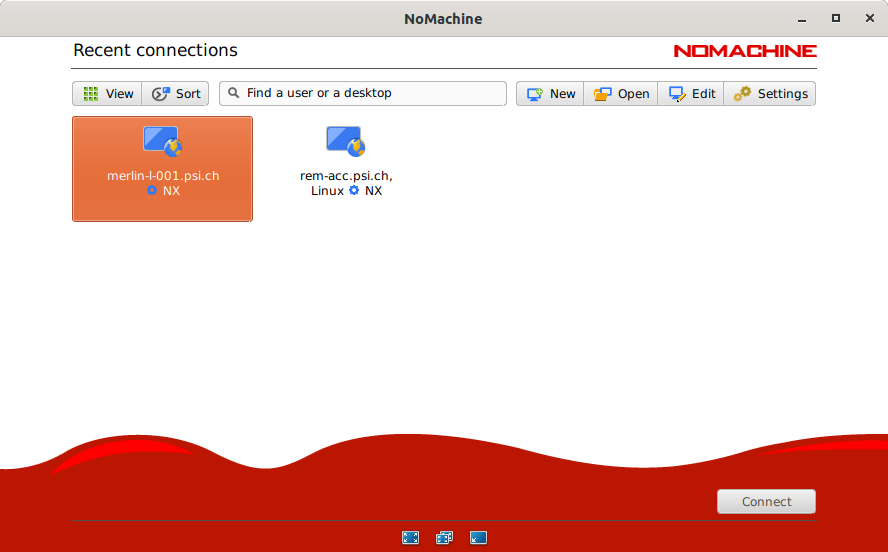
Task: Open Settings via the gears icon
Action: 742,94
